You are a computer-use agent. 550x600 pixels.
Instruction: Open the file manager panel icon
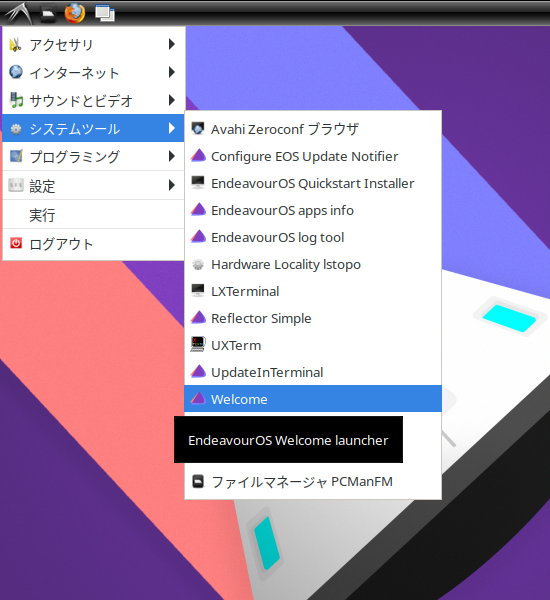click(x=48, y=14)
